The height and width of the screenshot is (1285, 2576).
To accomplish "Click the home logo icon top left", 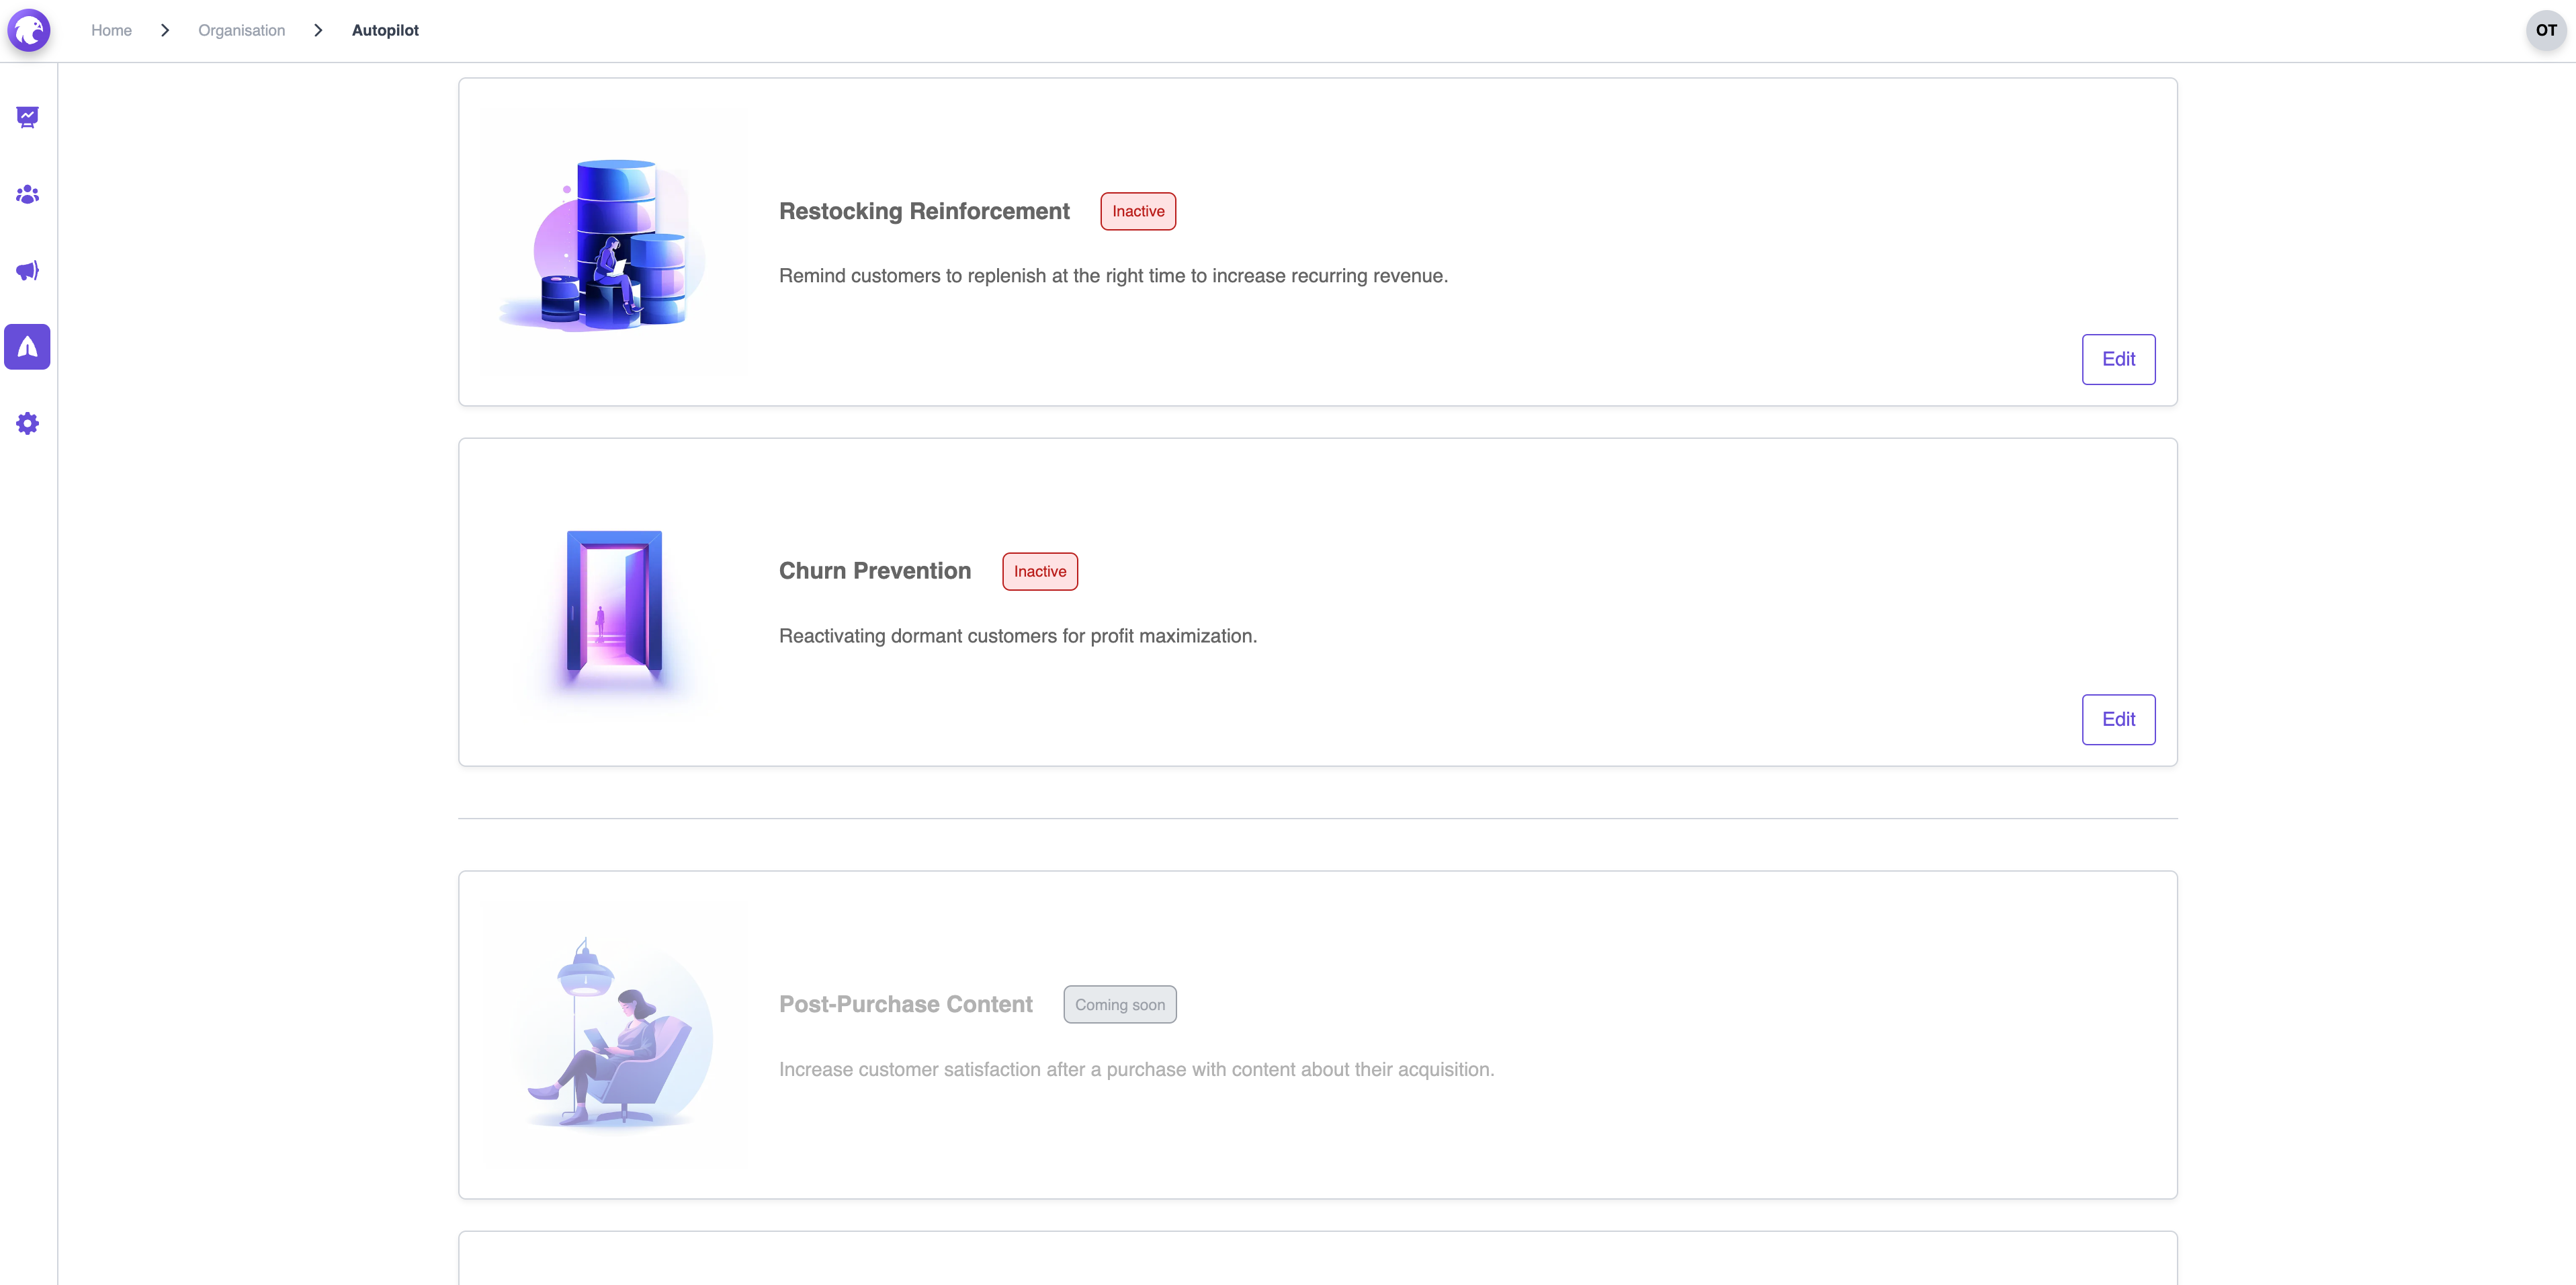I will [x=30, y=30].
